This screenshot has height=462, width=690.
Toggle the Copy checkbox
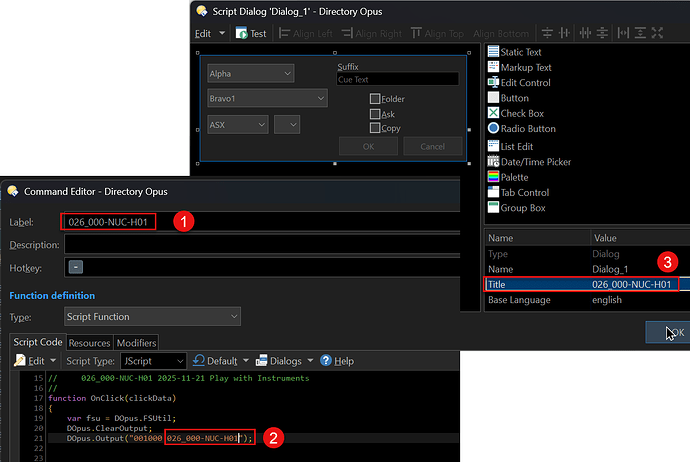[375, 128]
